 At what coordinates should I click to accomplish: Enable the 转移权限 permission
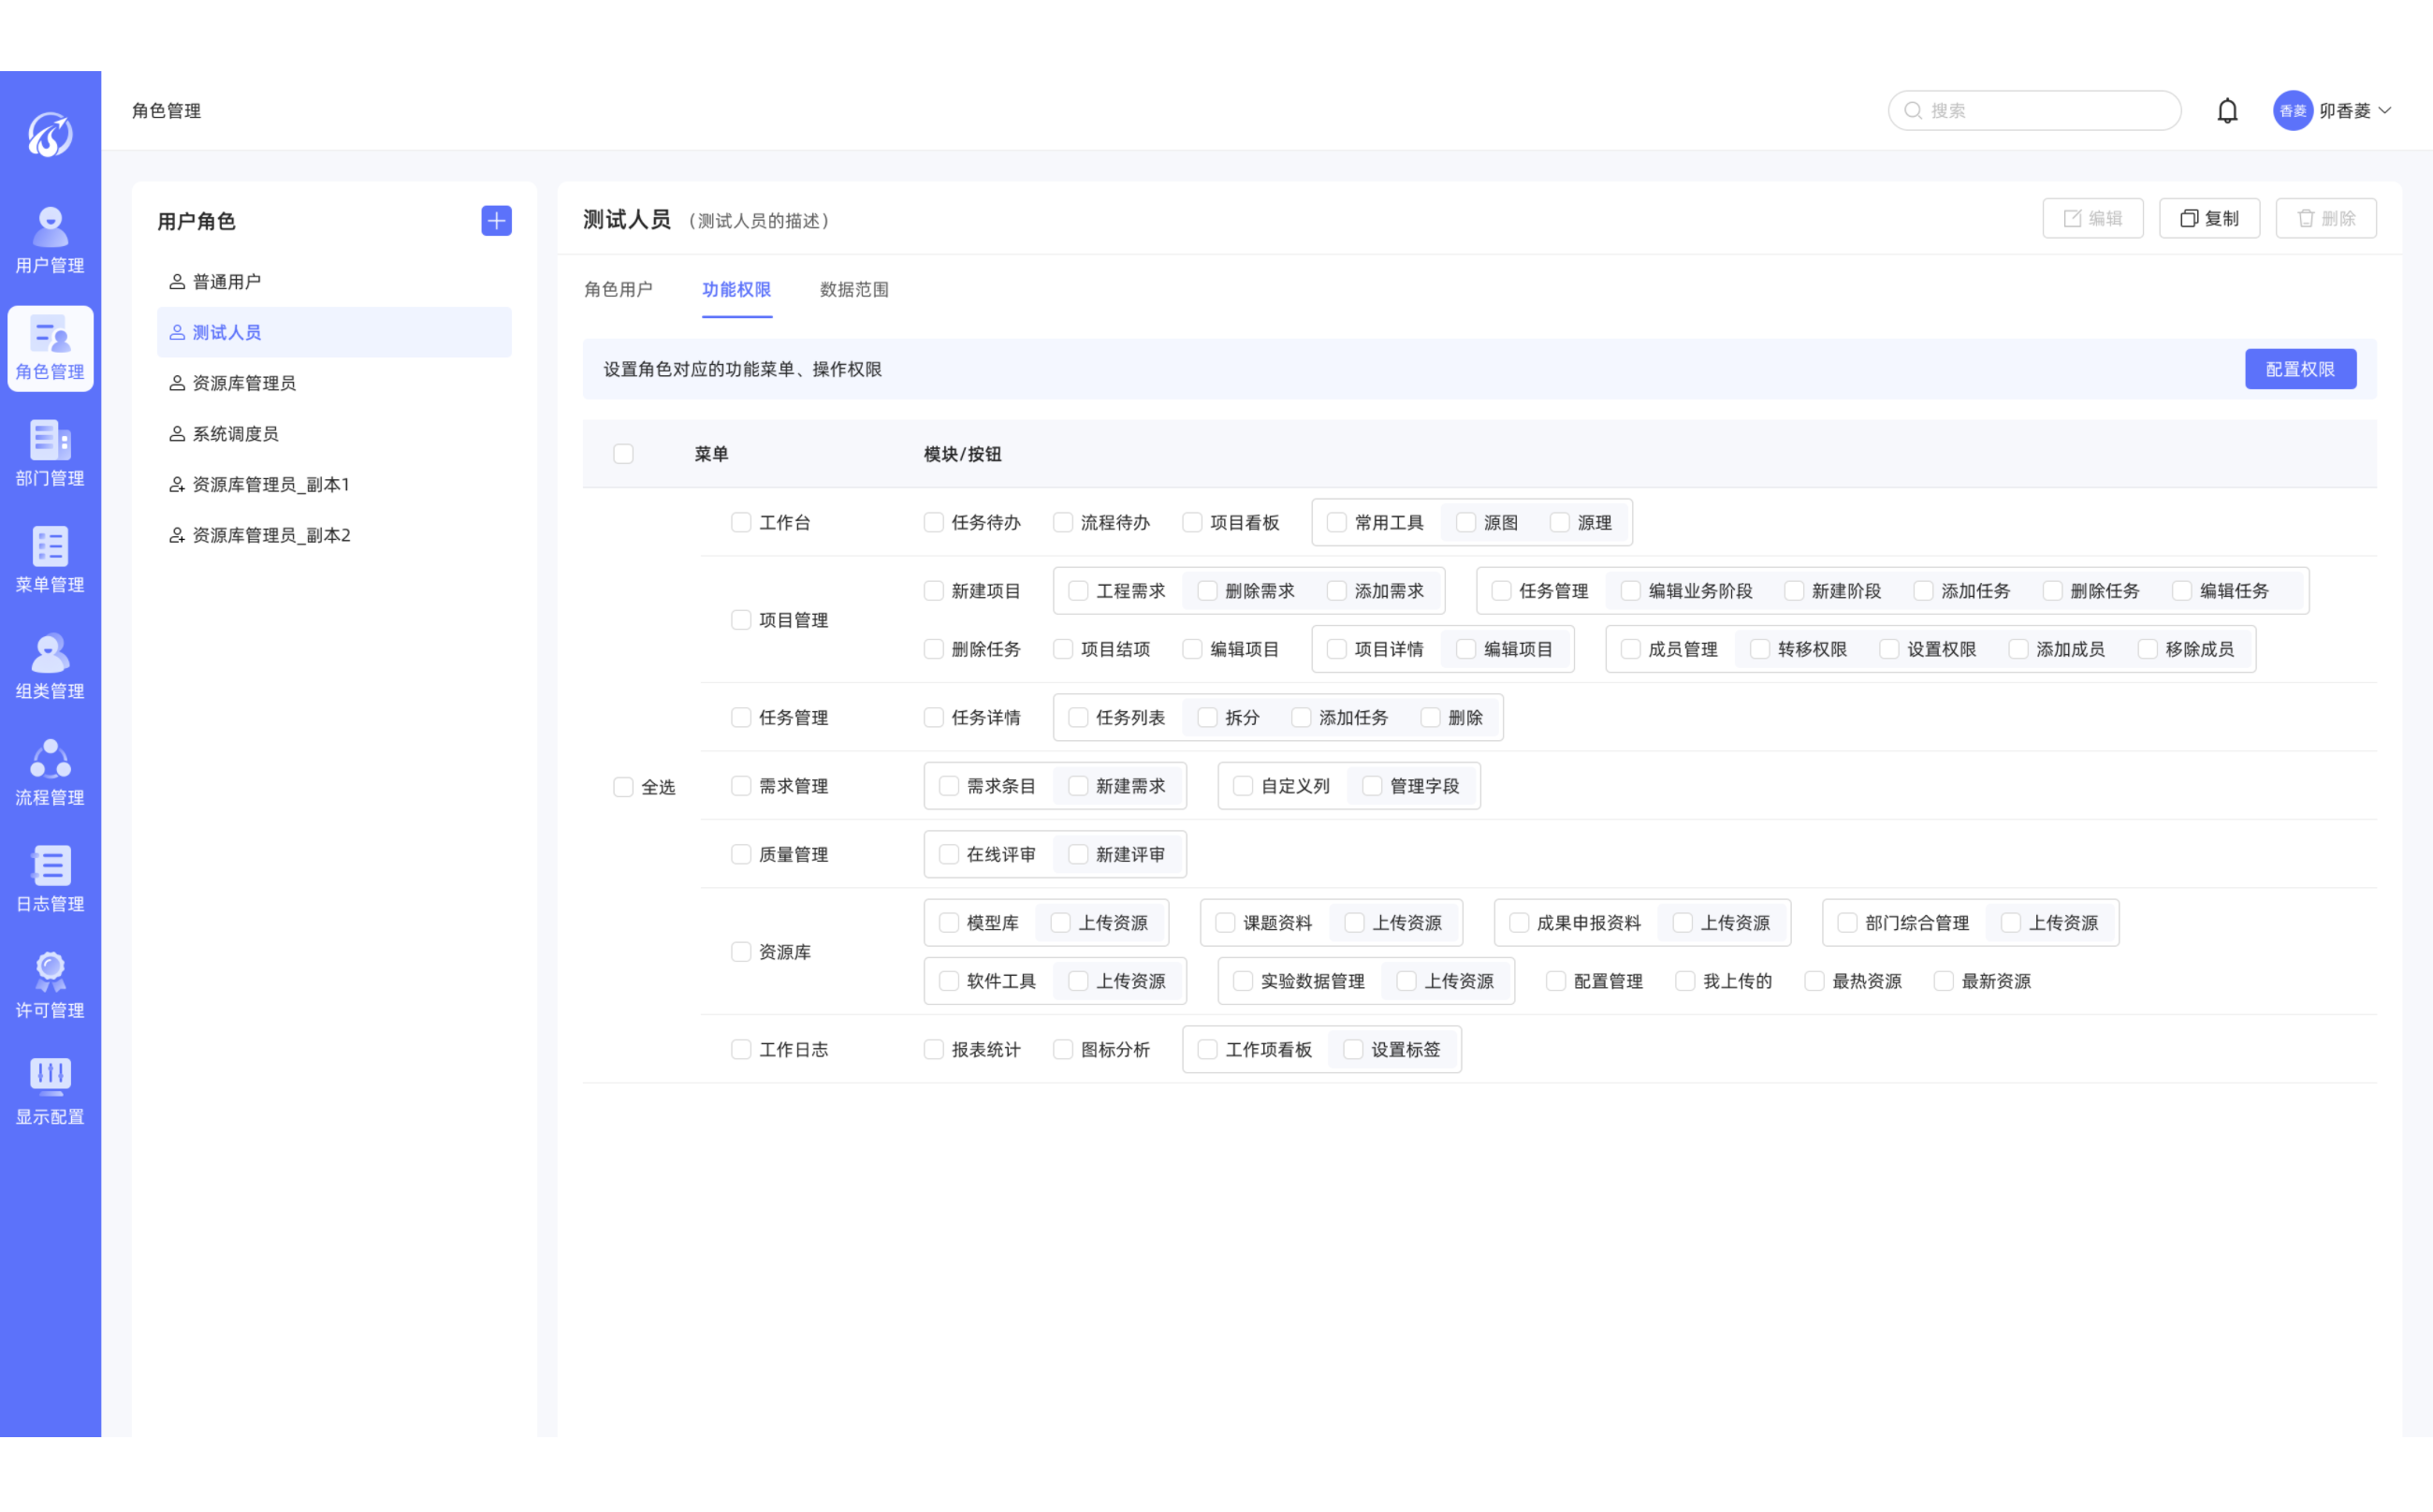(1760, 649)
